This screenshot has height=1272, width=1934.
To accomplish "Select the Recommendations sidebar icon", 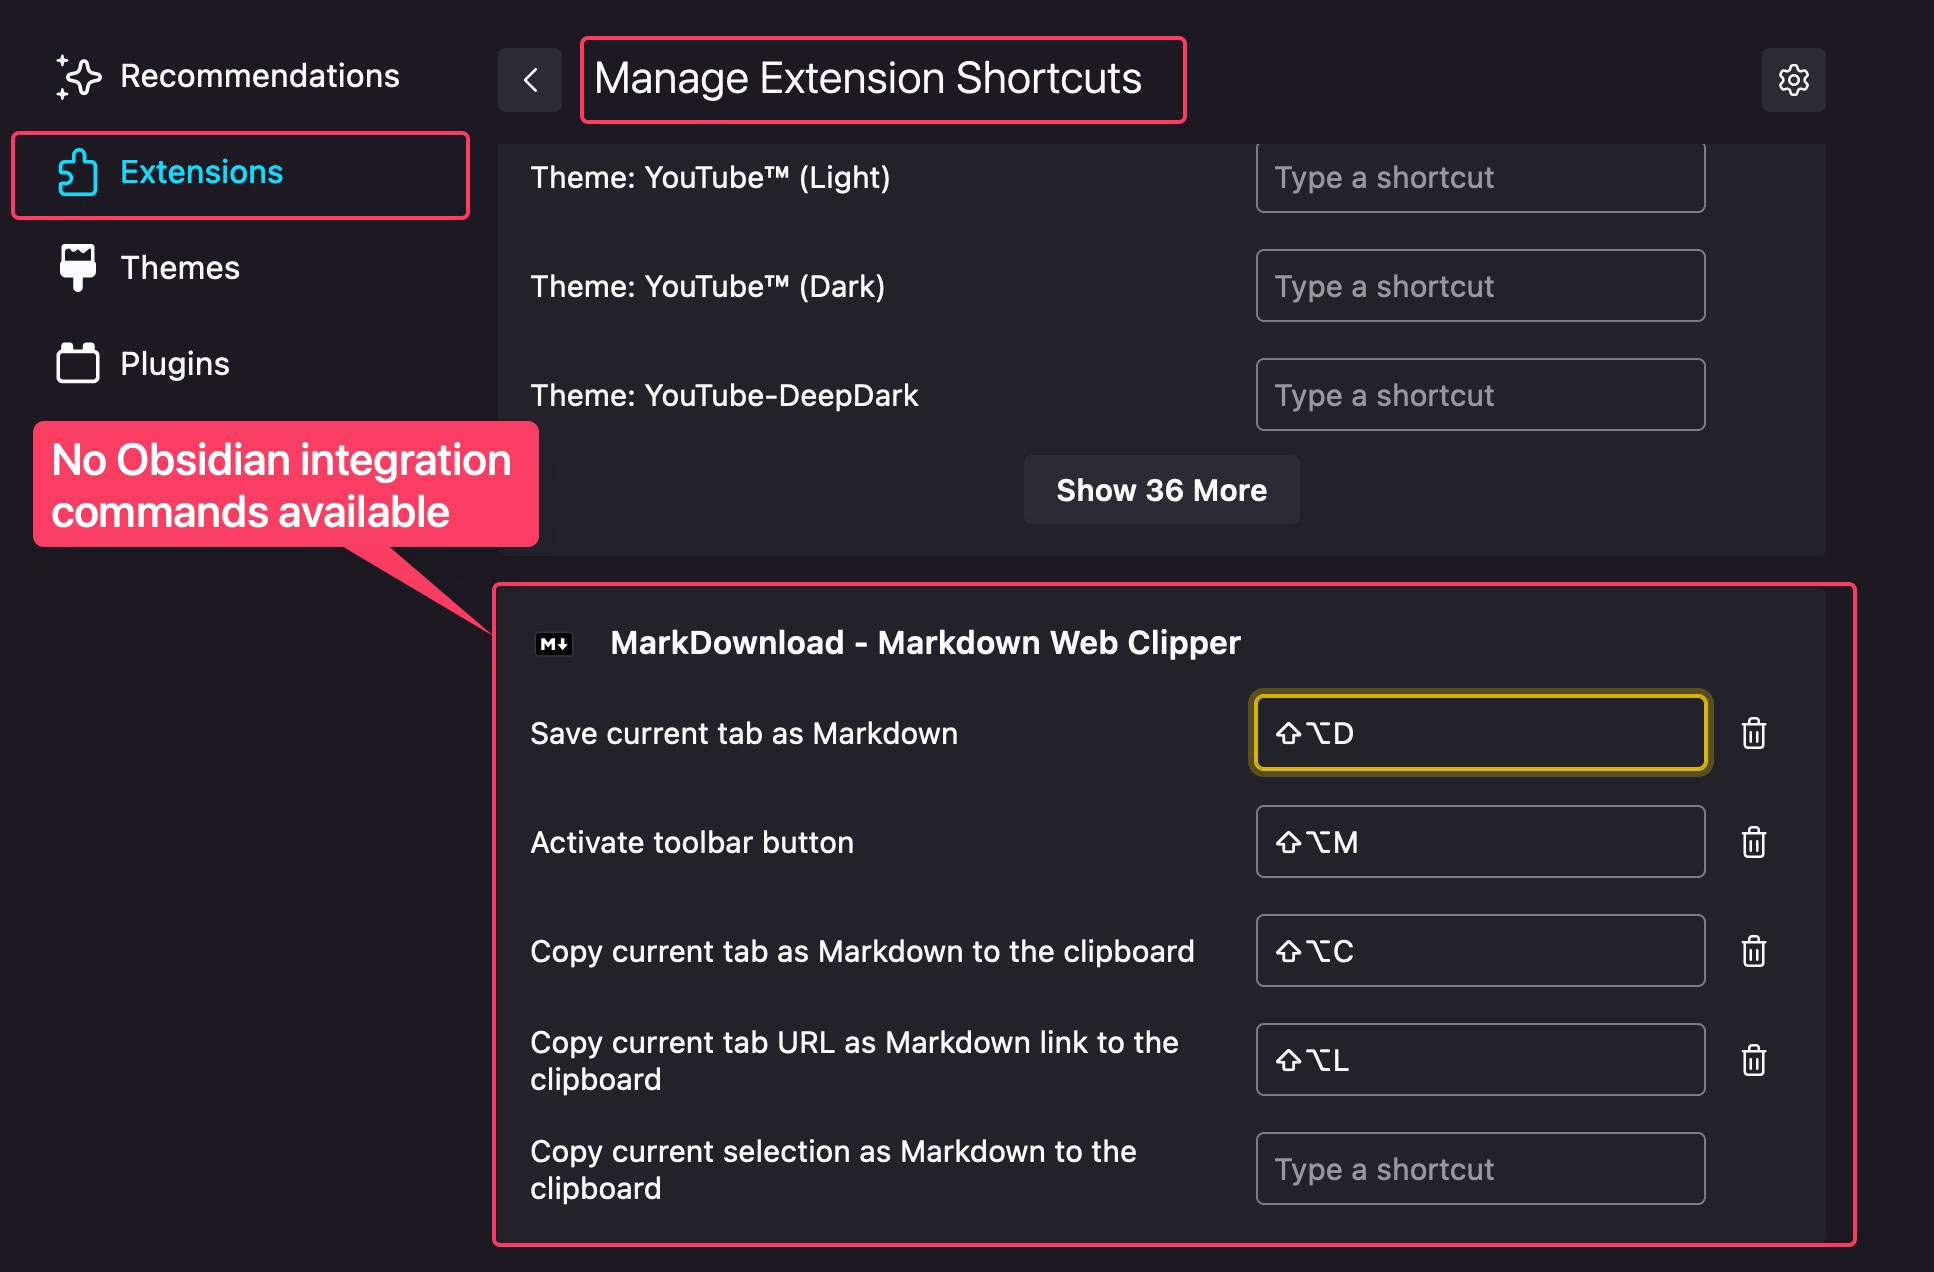I will point(79,76).
